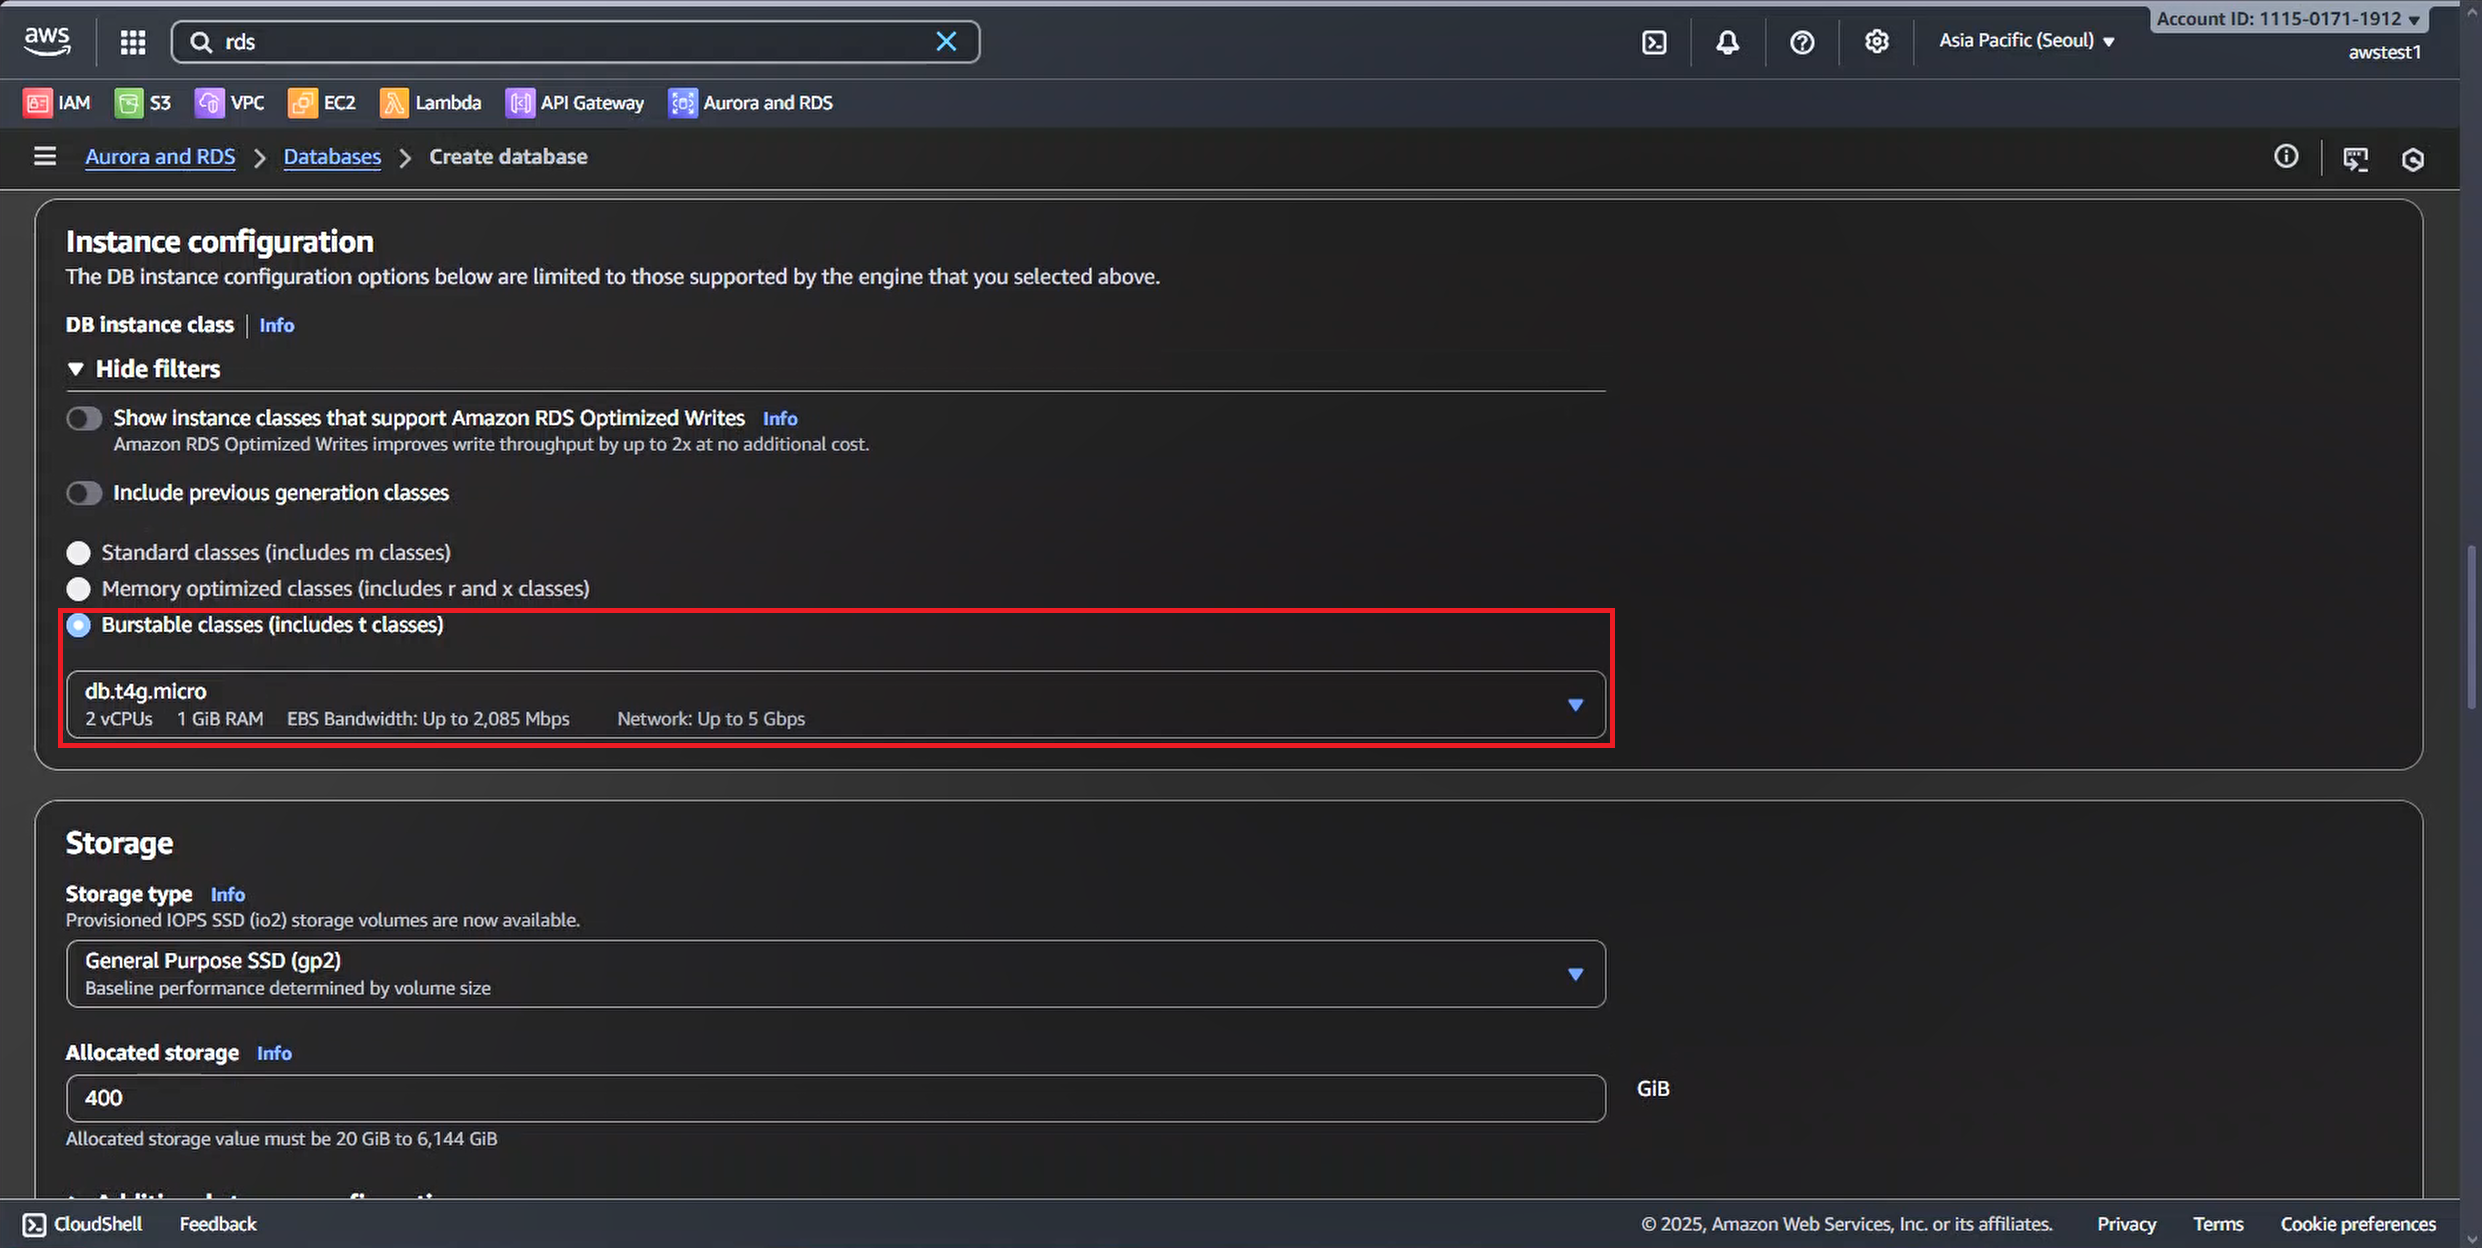Click the Info link beside Storage type
2482x1248 pixels.
[227, 895]
